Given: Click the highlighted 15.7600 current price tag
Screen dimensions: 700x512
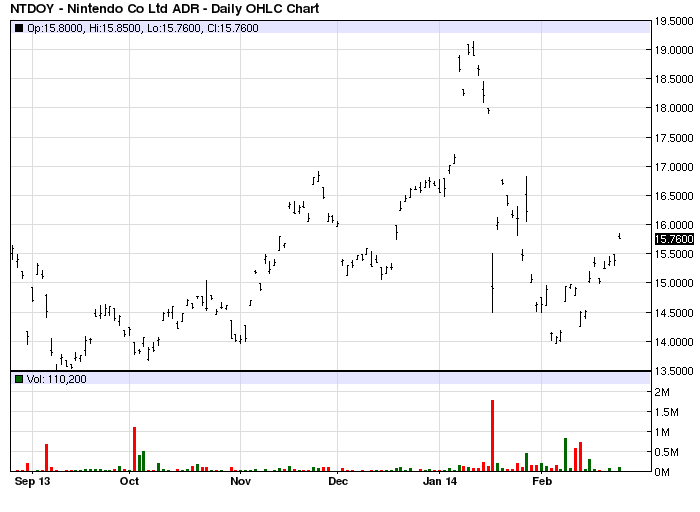Looking at the screenshot, I should [x=674, y=239].
